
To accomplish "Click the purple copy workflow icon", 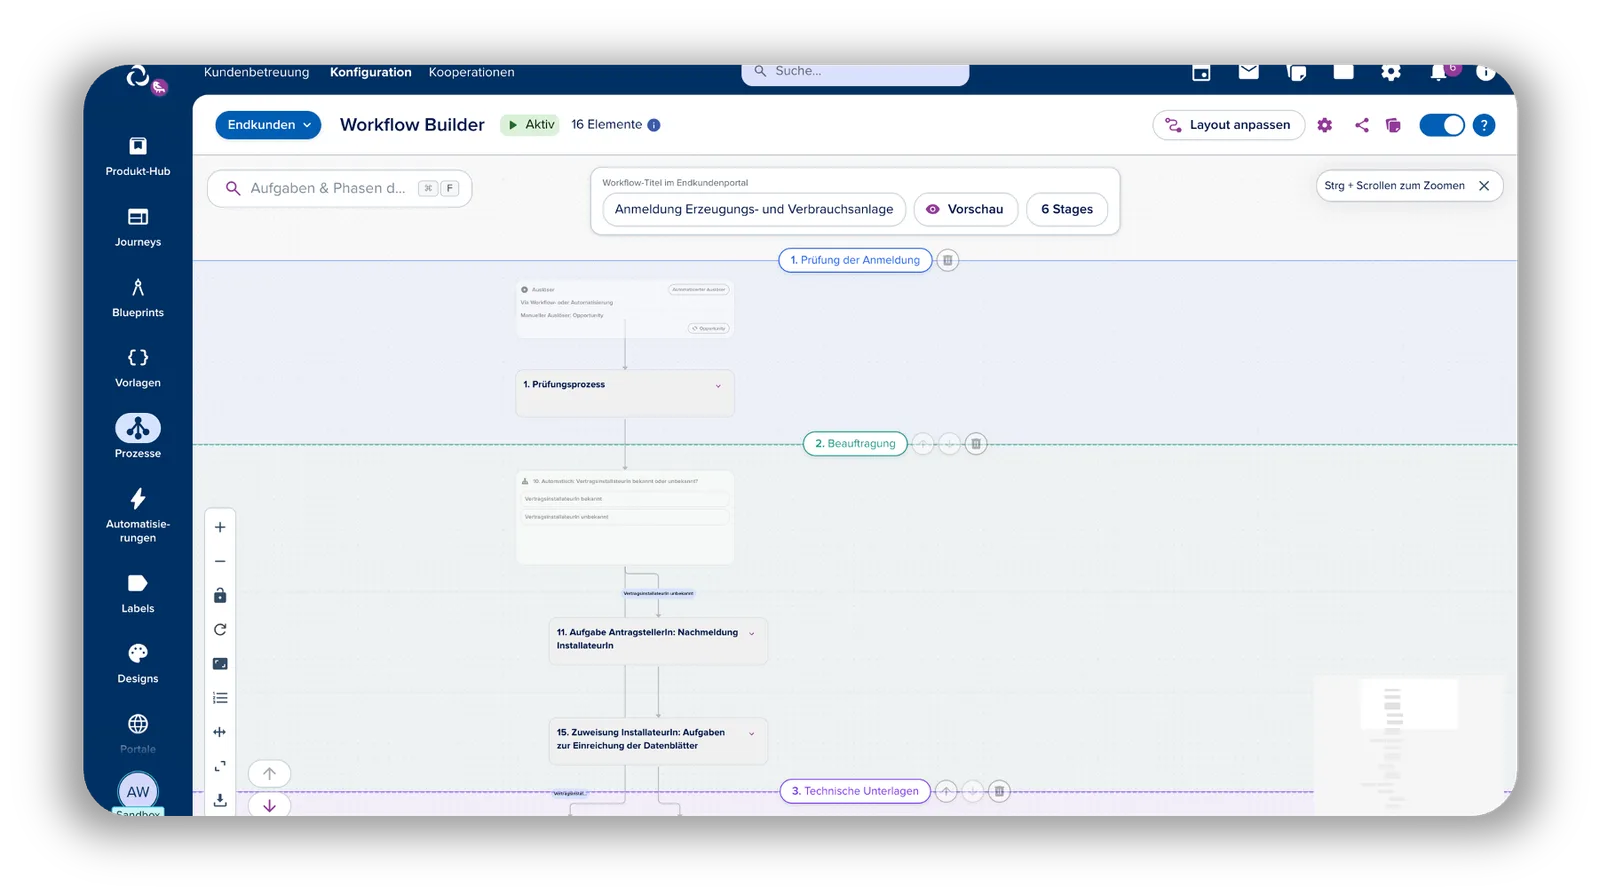I will click(x=1393, y=125).
